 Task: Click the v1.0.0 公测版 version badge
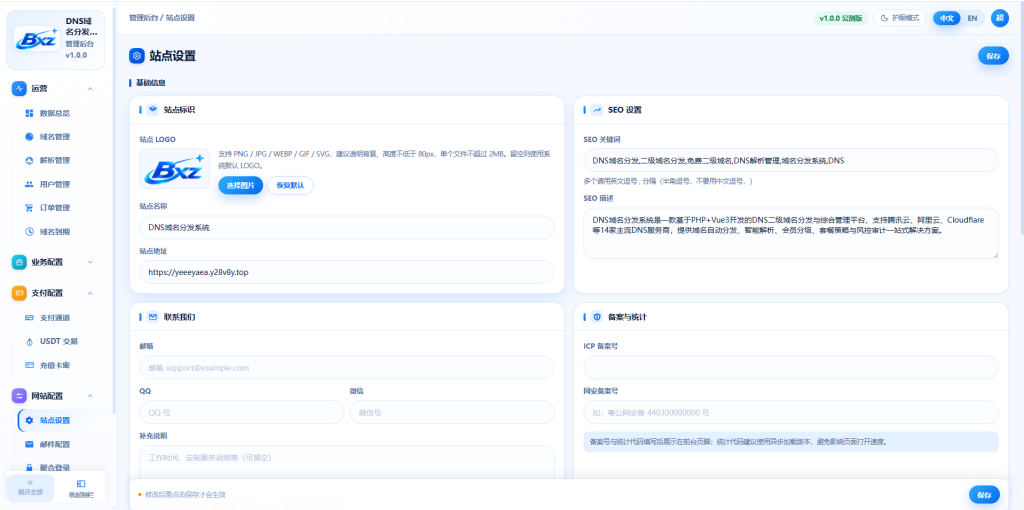click(x=840, y=18)
